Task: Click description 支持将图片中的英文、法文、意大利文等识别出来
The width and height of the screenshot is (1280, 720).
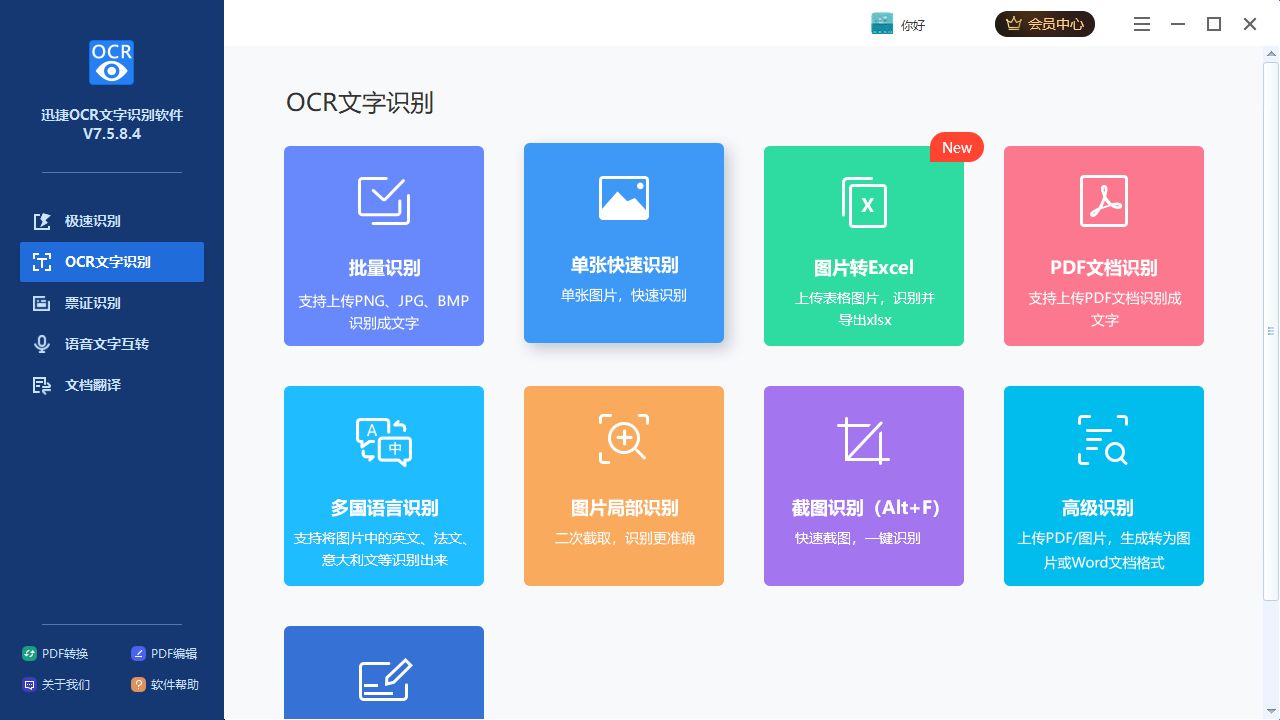Action: pos(384,549)
